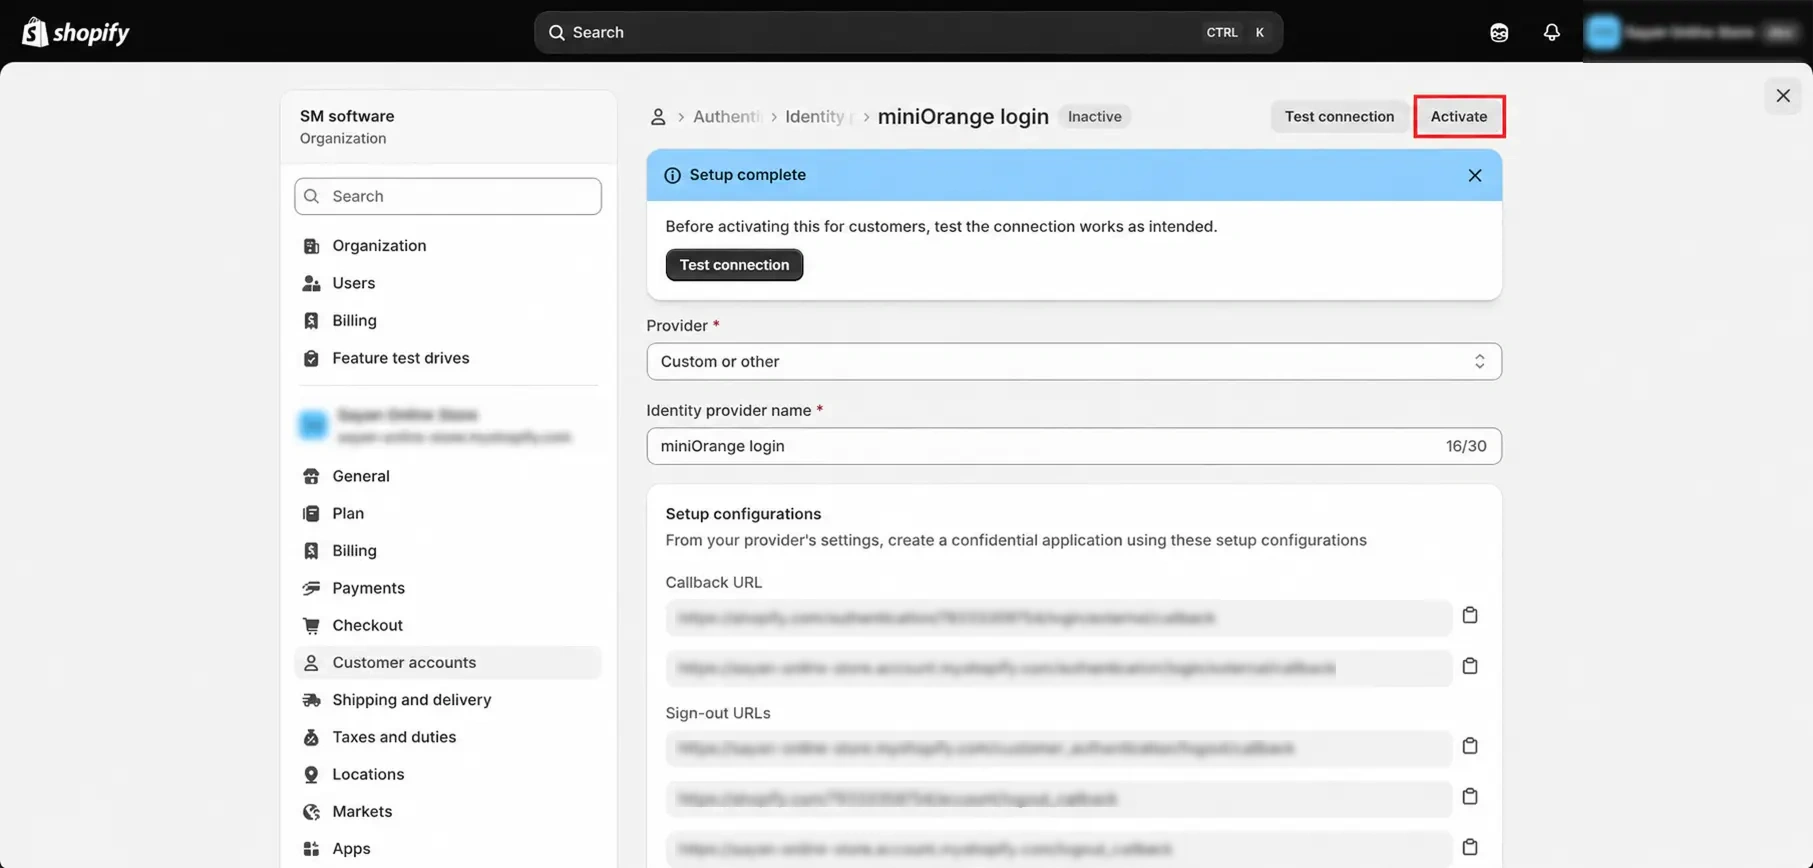
Task: Click the Shopify logo in the header
Action: 76,32
